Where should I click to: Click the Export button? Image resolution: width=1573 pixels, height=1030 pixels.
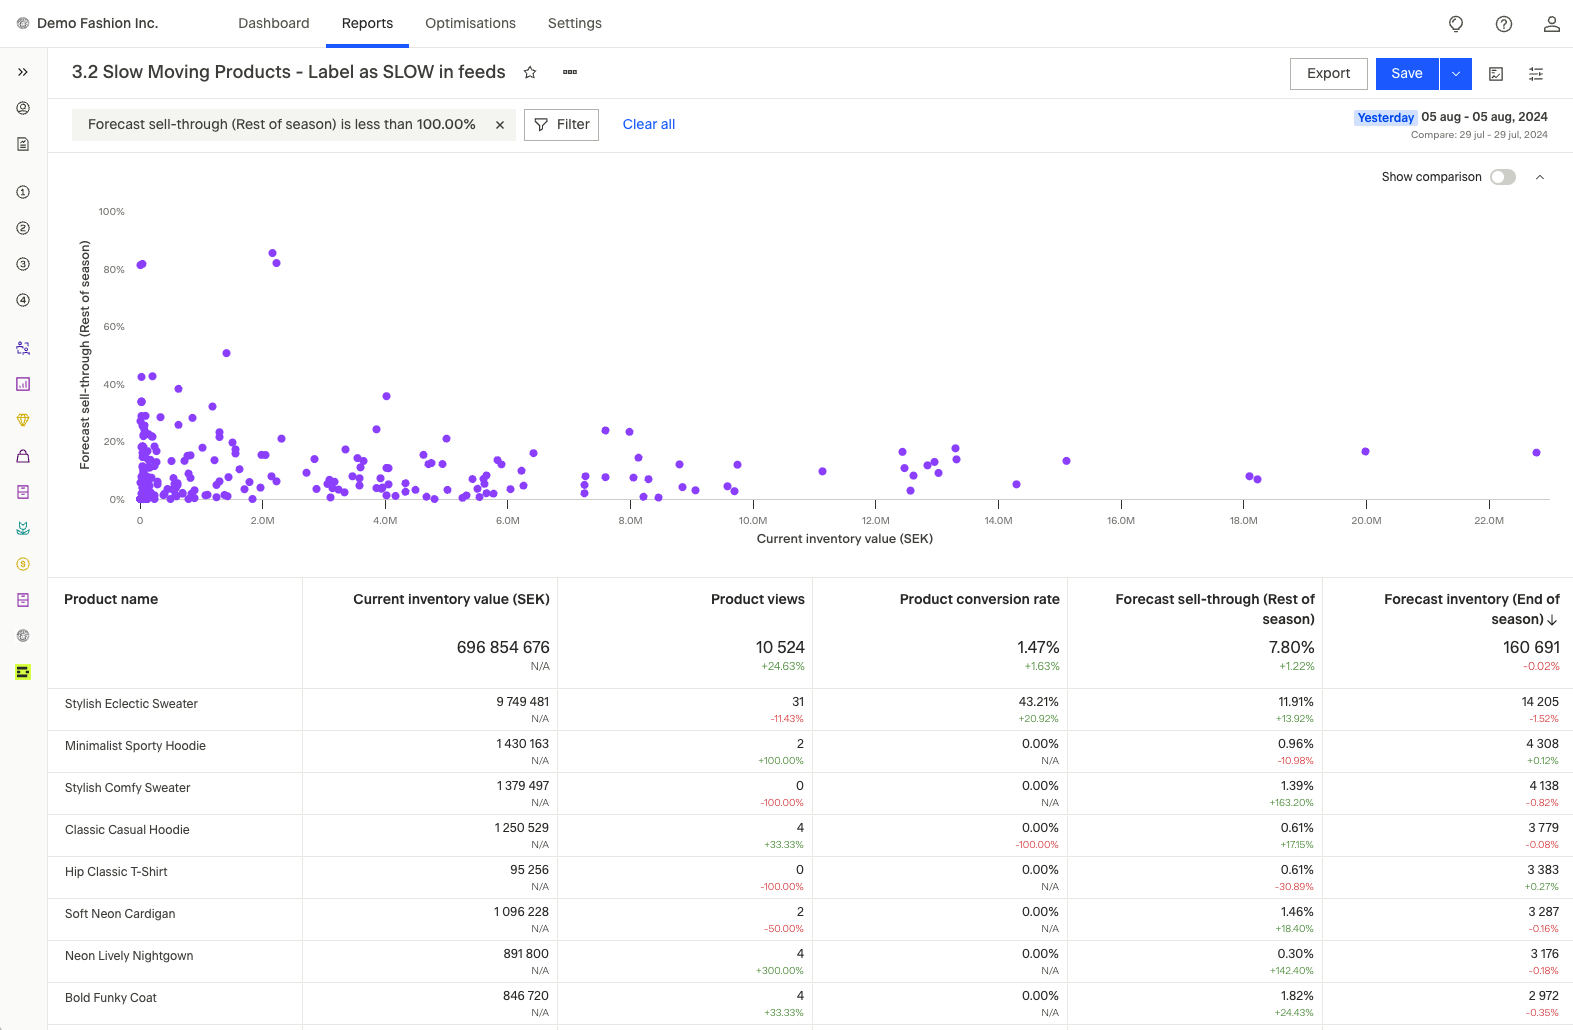[x=1328, y=74]
